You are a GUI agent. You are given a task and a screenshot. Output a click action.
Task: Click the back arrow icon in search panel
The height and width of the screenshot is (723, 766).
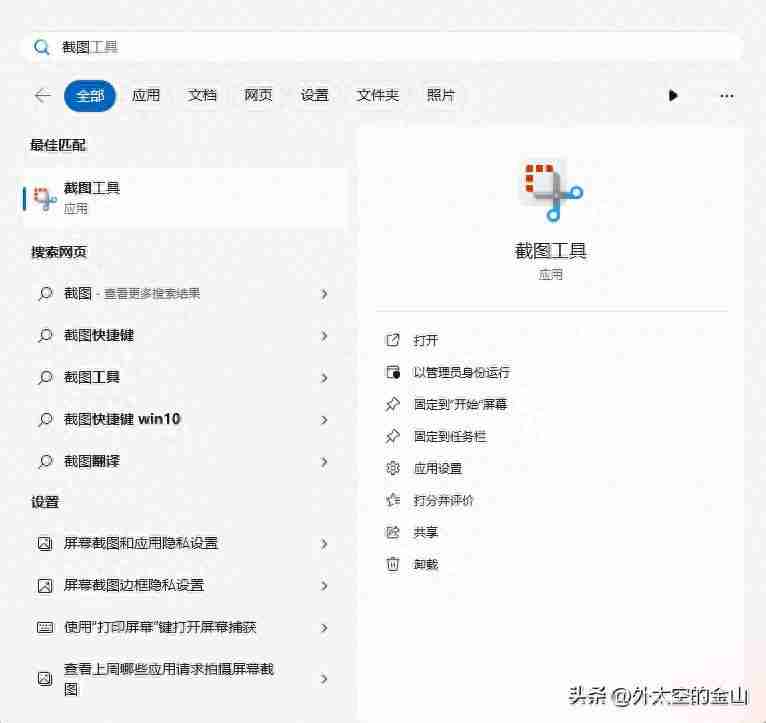pos(42,96)
